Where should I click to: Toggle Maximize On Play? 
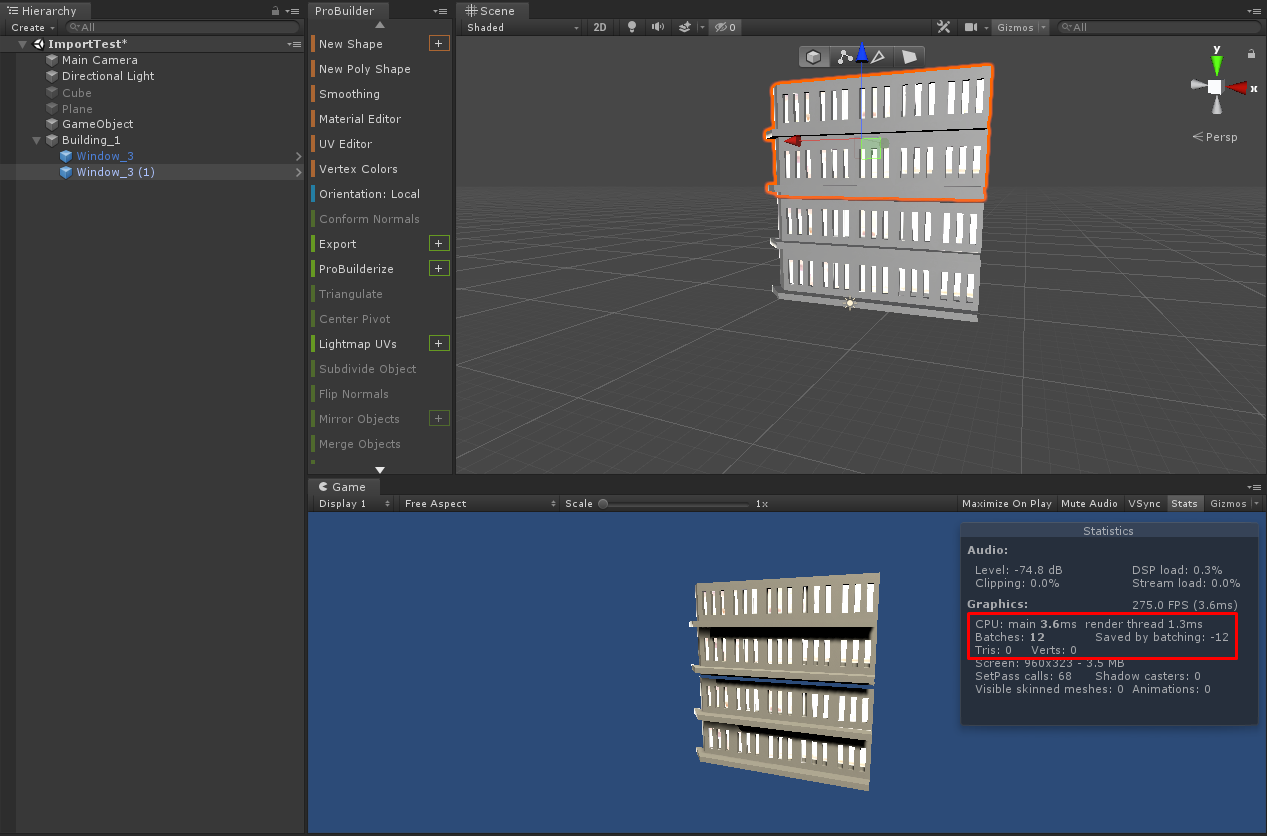(1006, 503)
